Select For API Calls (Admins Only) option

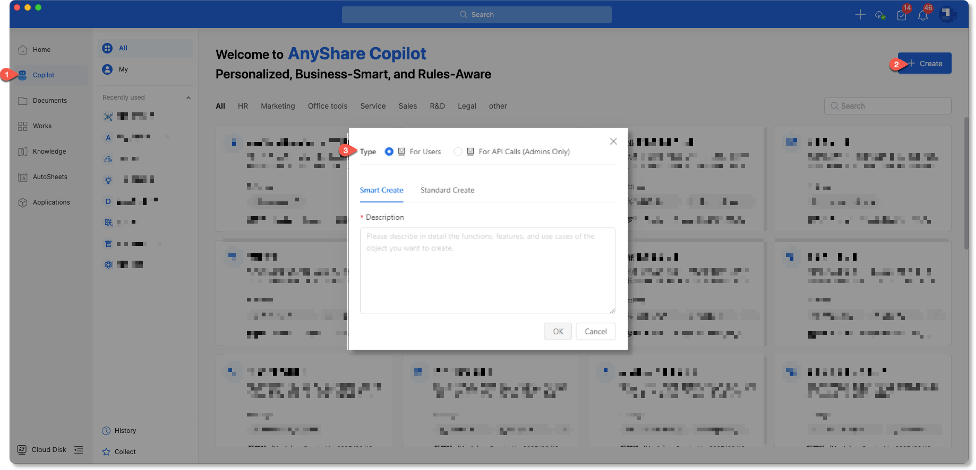(x=458, y=152)
